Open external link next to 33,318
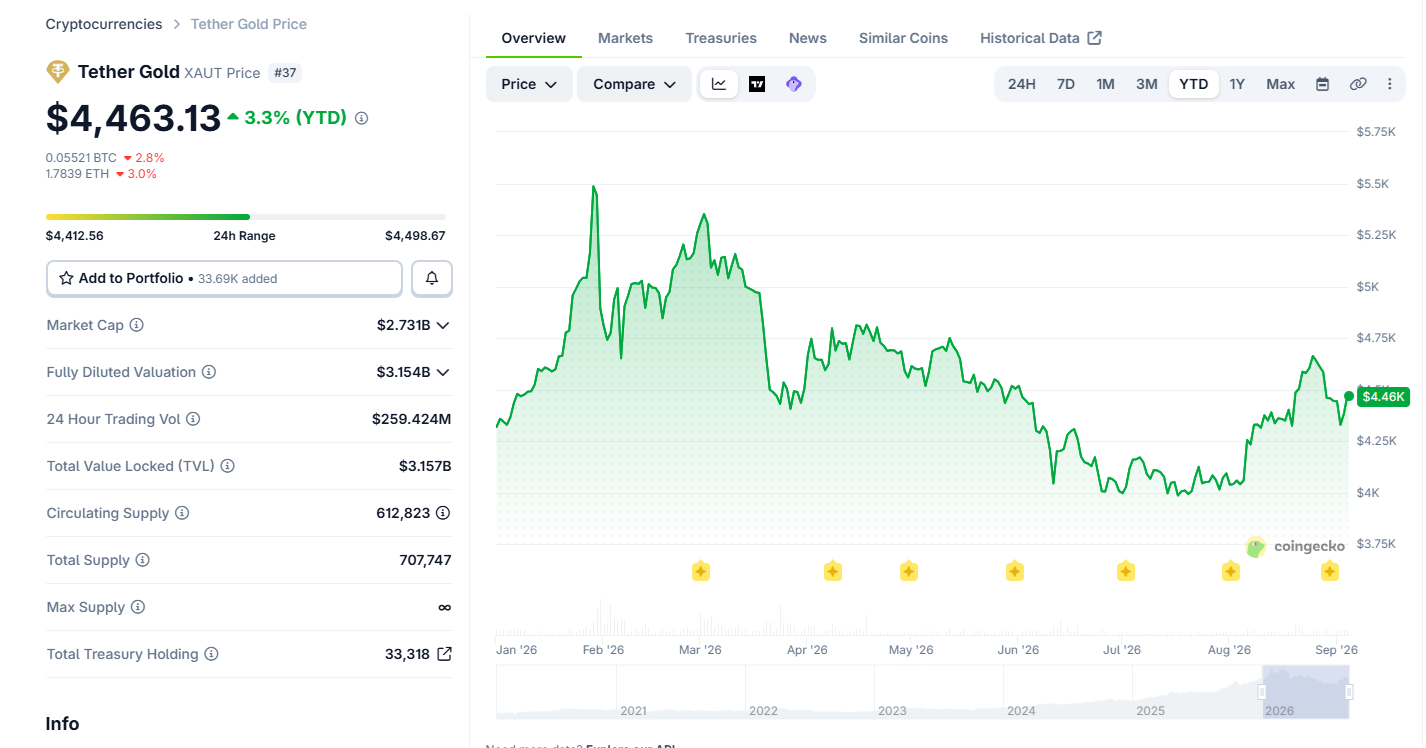Viewport: 1426px width, 748px height. pyautogui.click(x=444, y=654)
